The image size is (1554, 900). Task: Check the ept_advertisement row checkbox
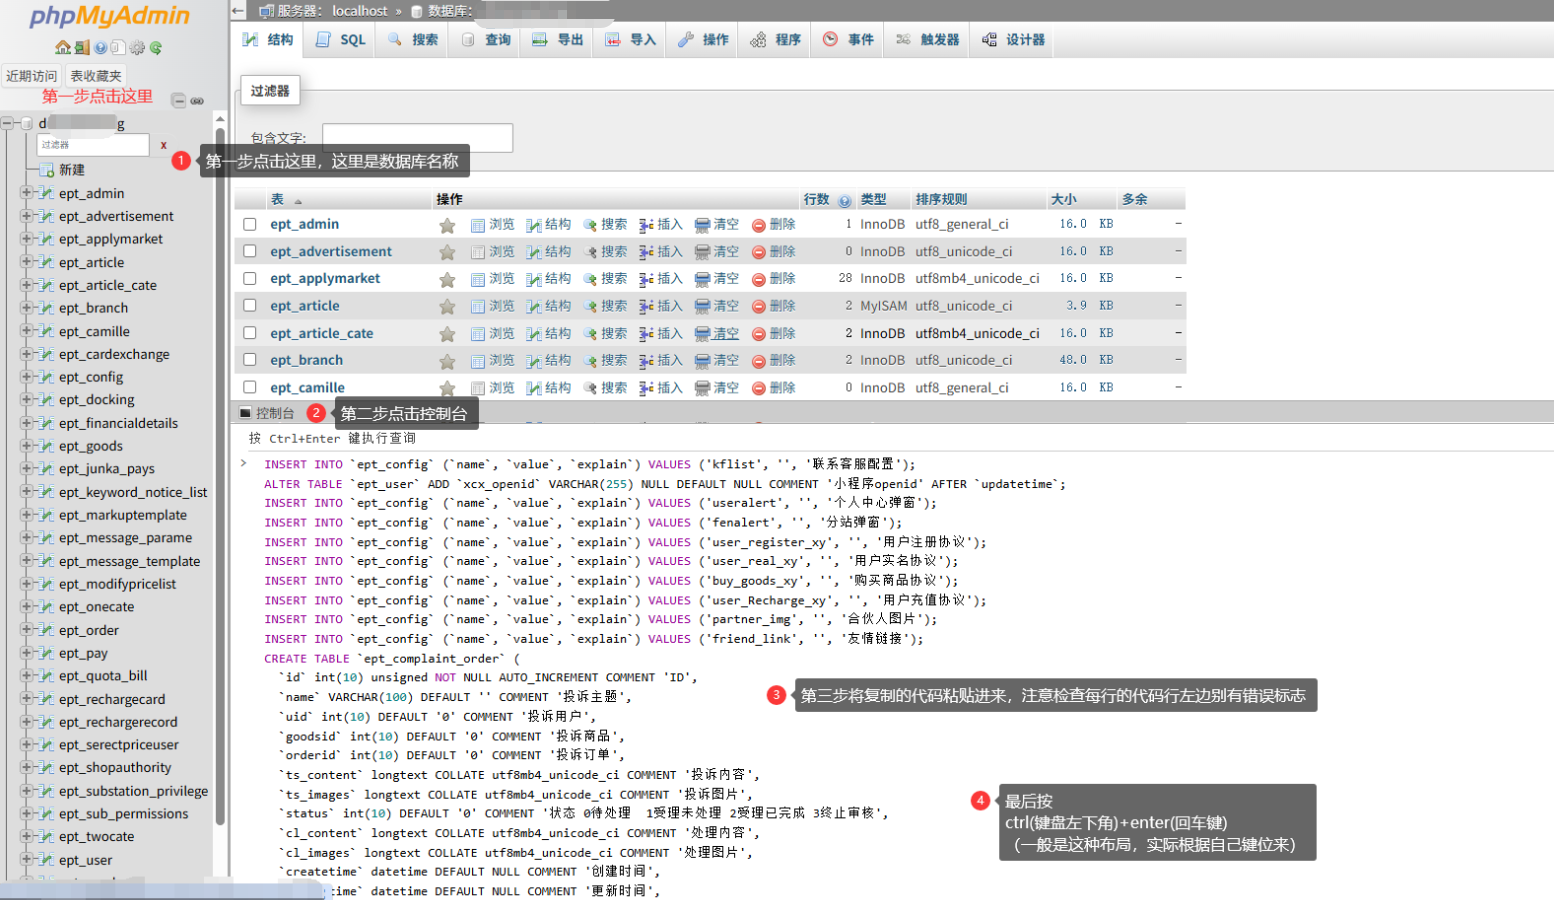(250, 252)
